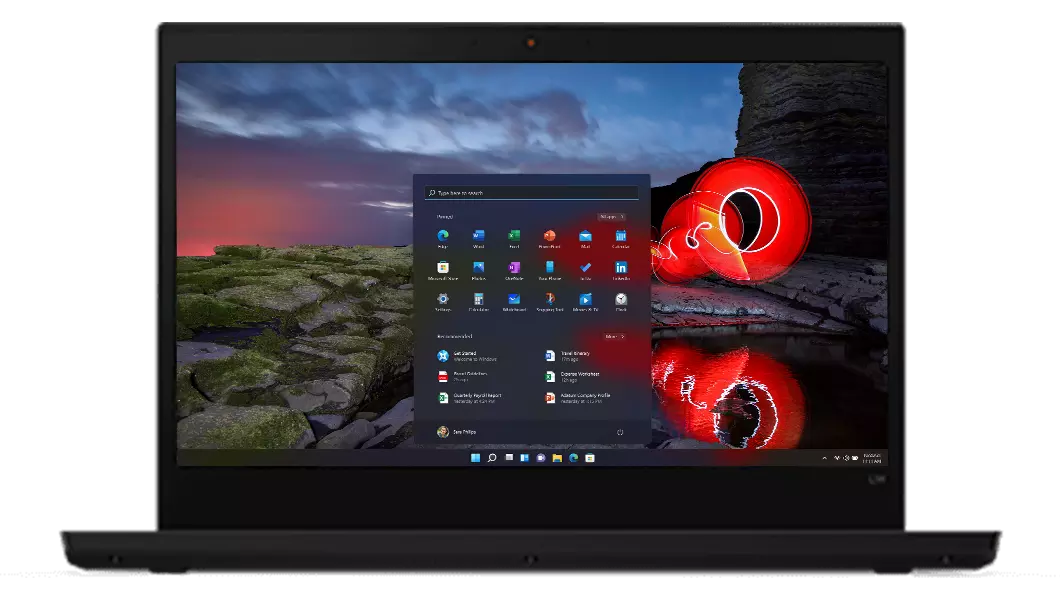Open the LinkedIn pinned app
Screen dimensions: 1060x596
tap(621, 268)
